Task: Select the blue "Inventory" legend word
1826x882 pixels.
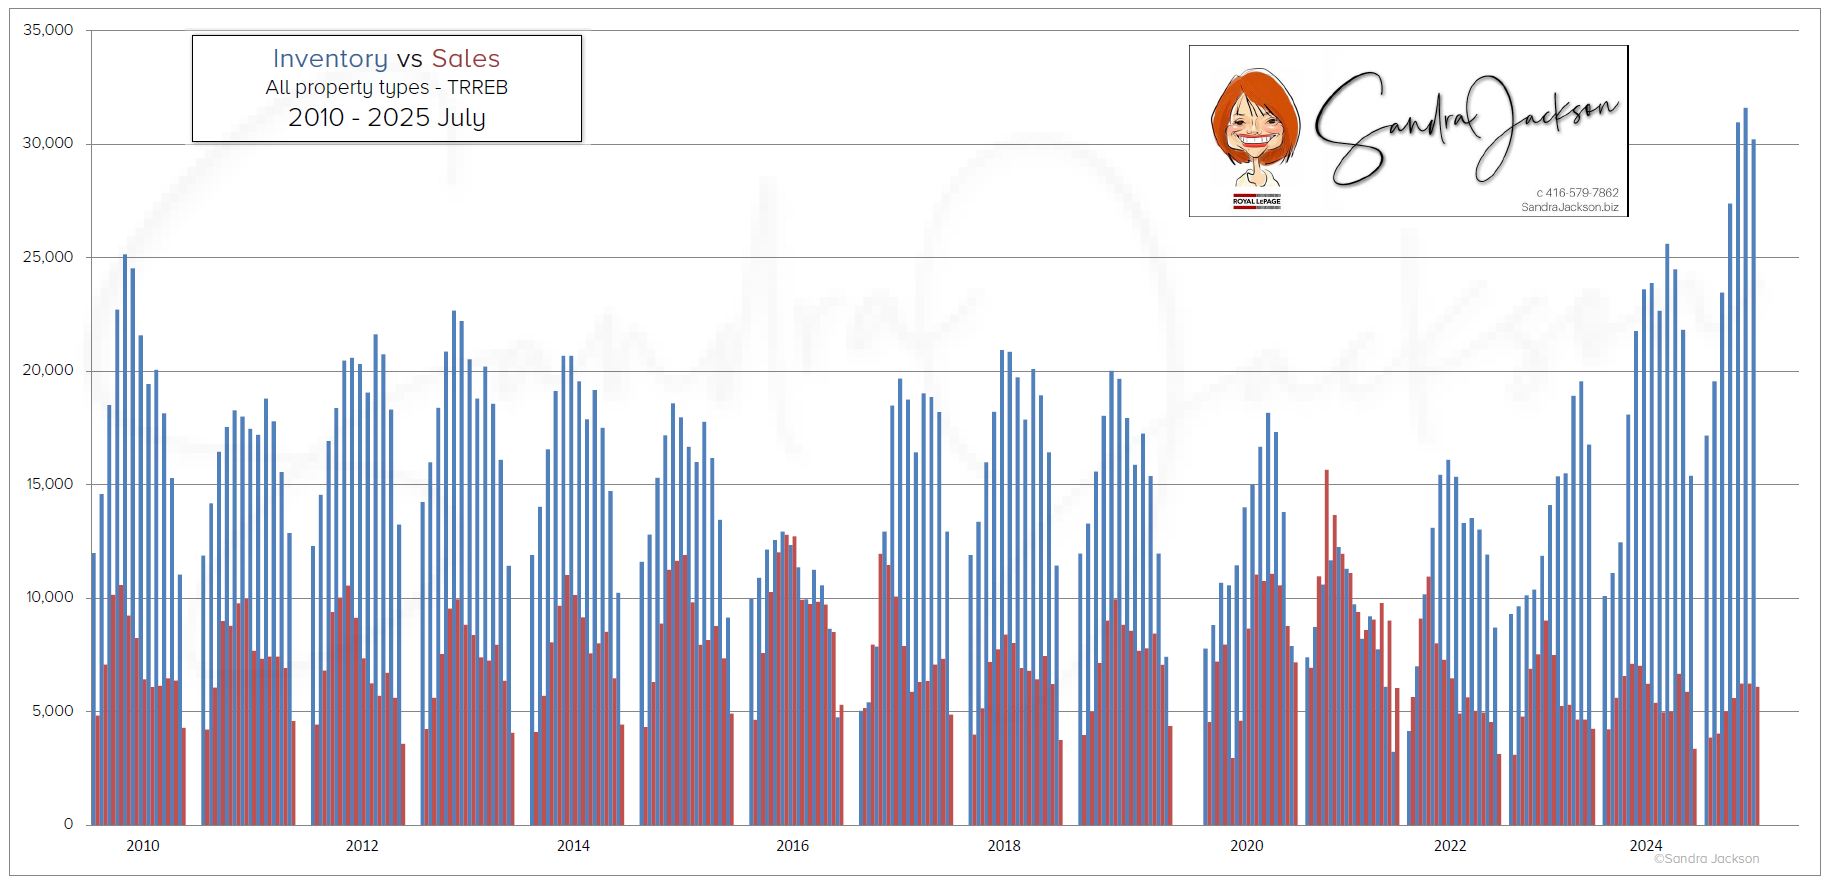Action: point(330,59)
